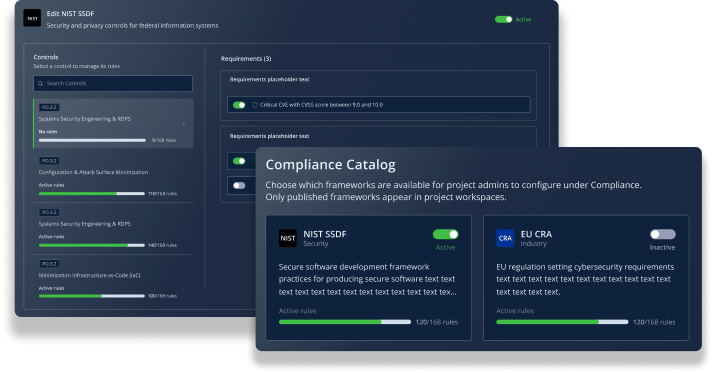
Task: Click the magnifier icon in Search Controls
Action: pos(40,84)
